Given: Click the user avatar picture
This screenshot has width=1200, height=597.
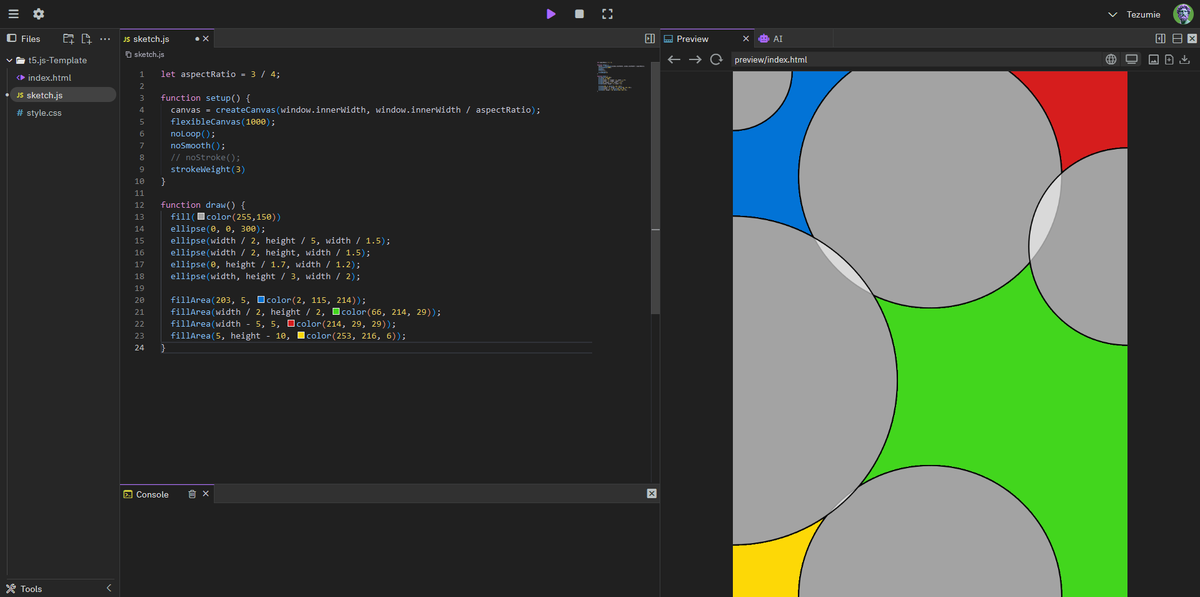Looking at the screenshot, I should (x=1183, y=14).
